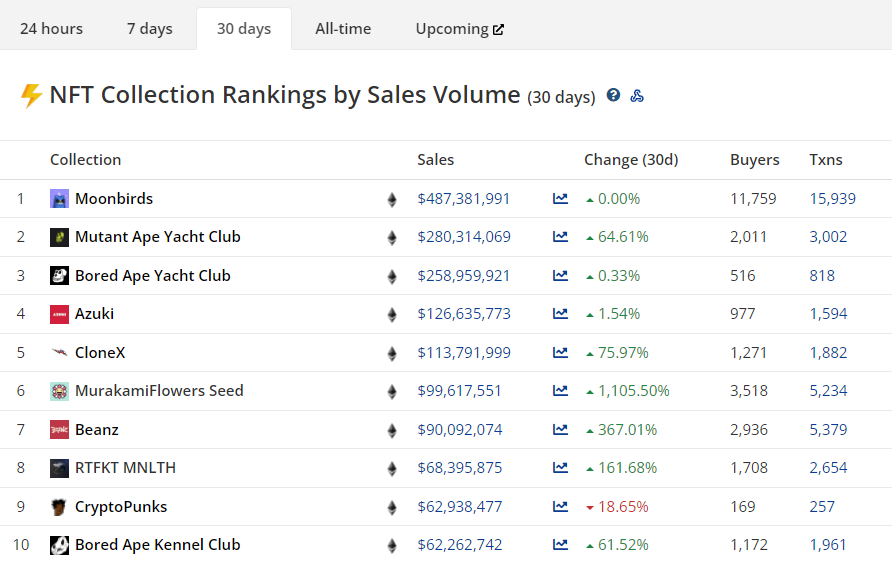Viewport: 892px width, 564px height.
Task: Open the chart icon for Beanz
Action: pyautogui.click(x=560, y=430)
